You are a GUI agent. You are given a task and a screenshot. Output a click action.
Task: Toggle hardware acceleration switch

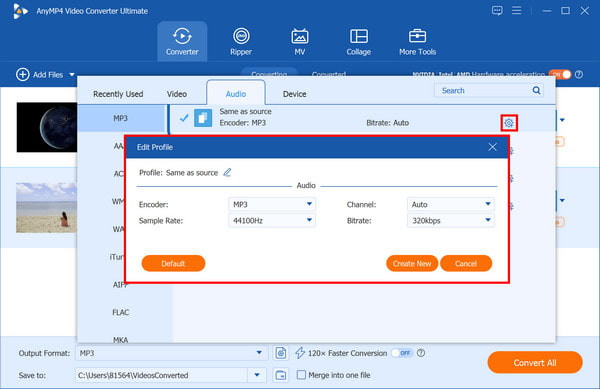[x=560, y=74]
